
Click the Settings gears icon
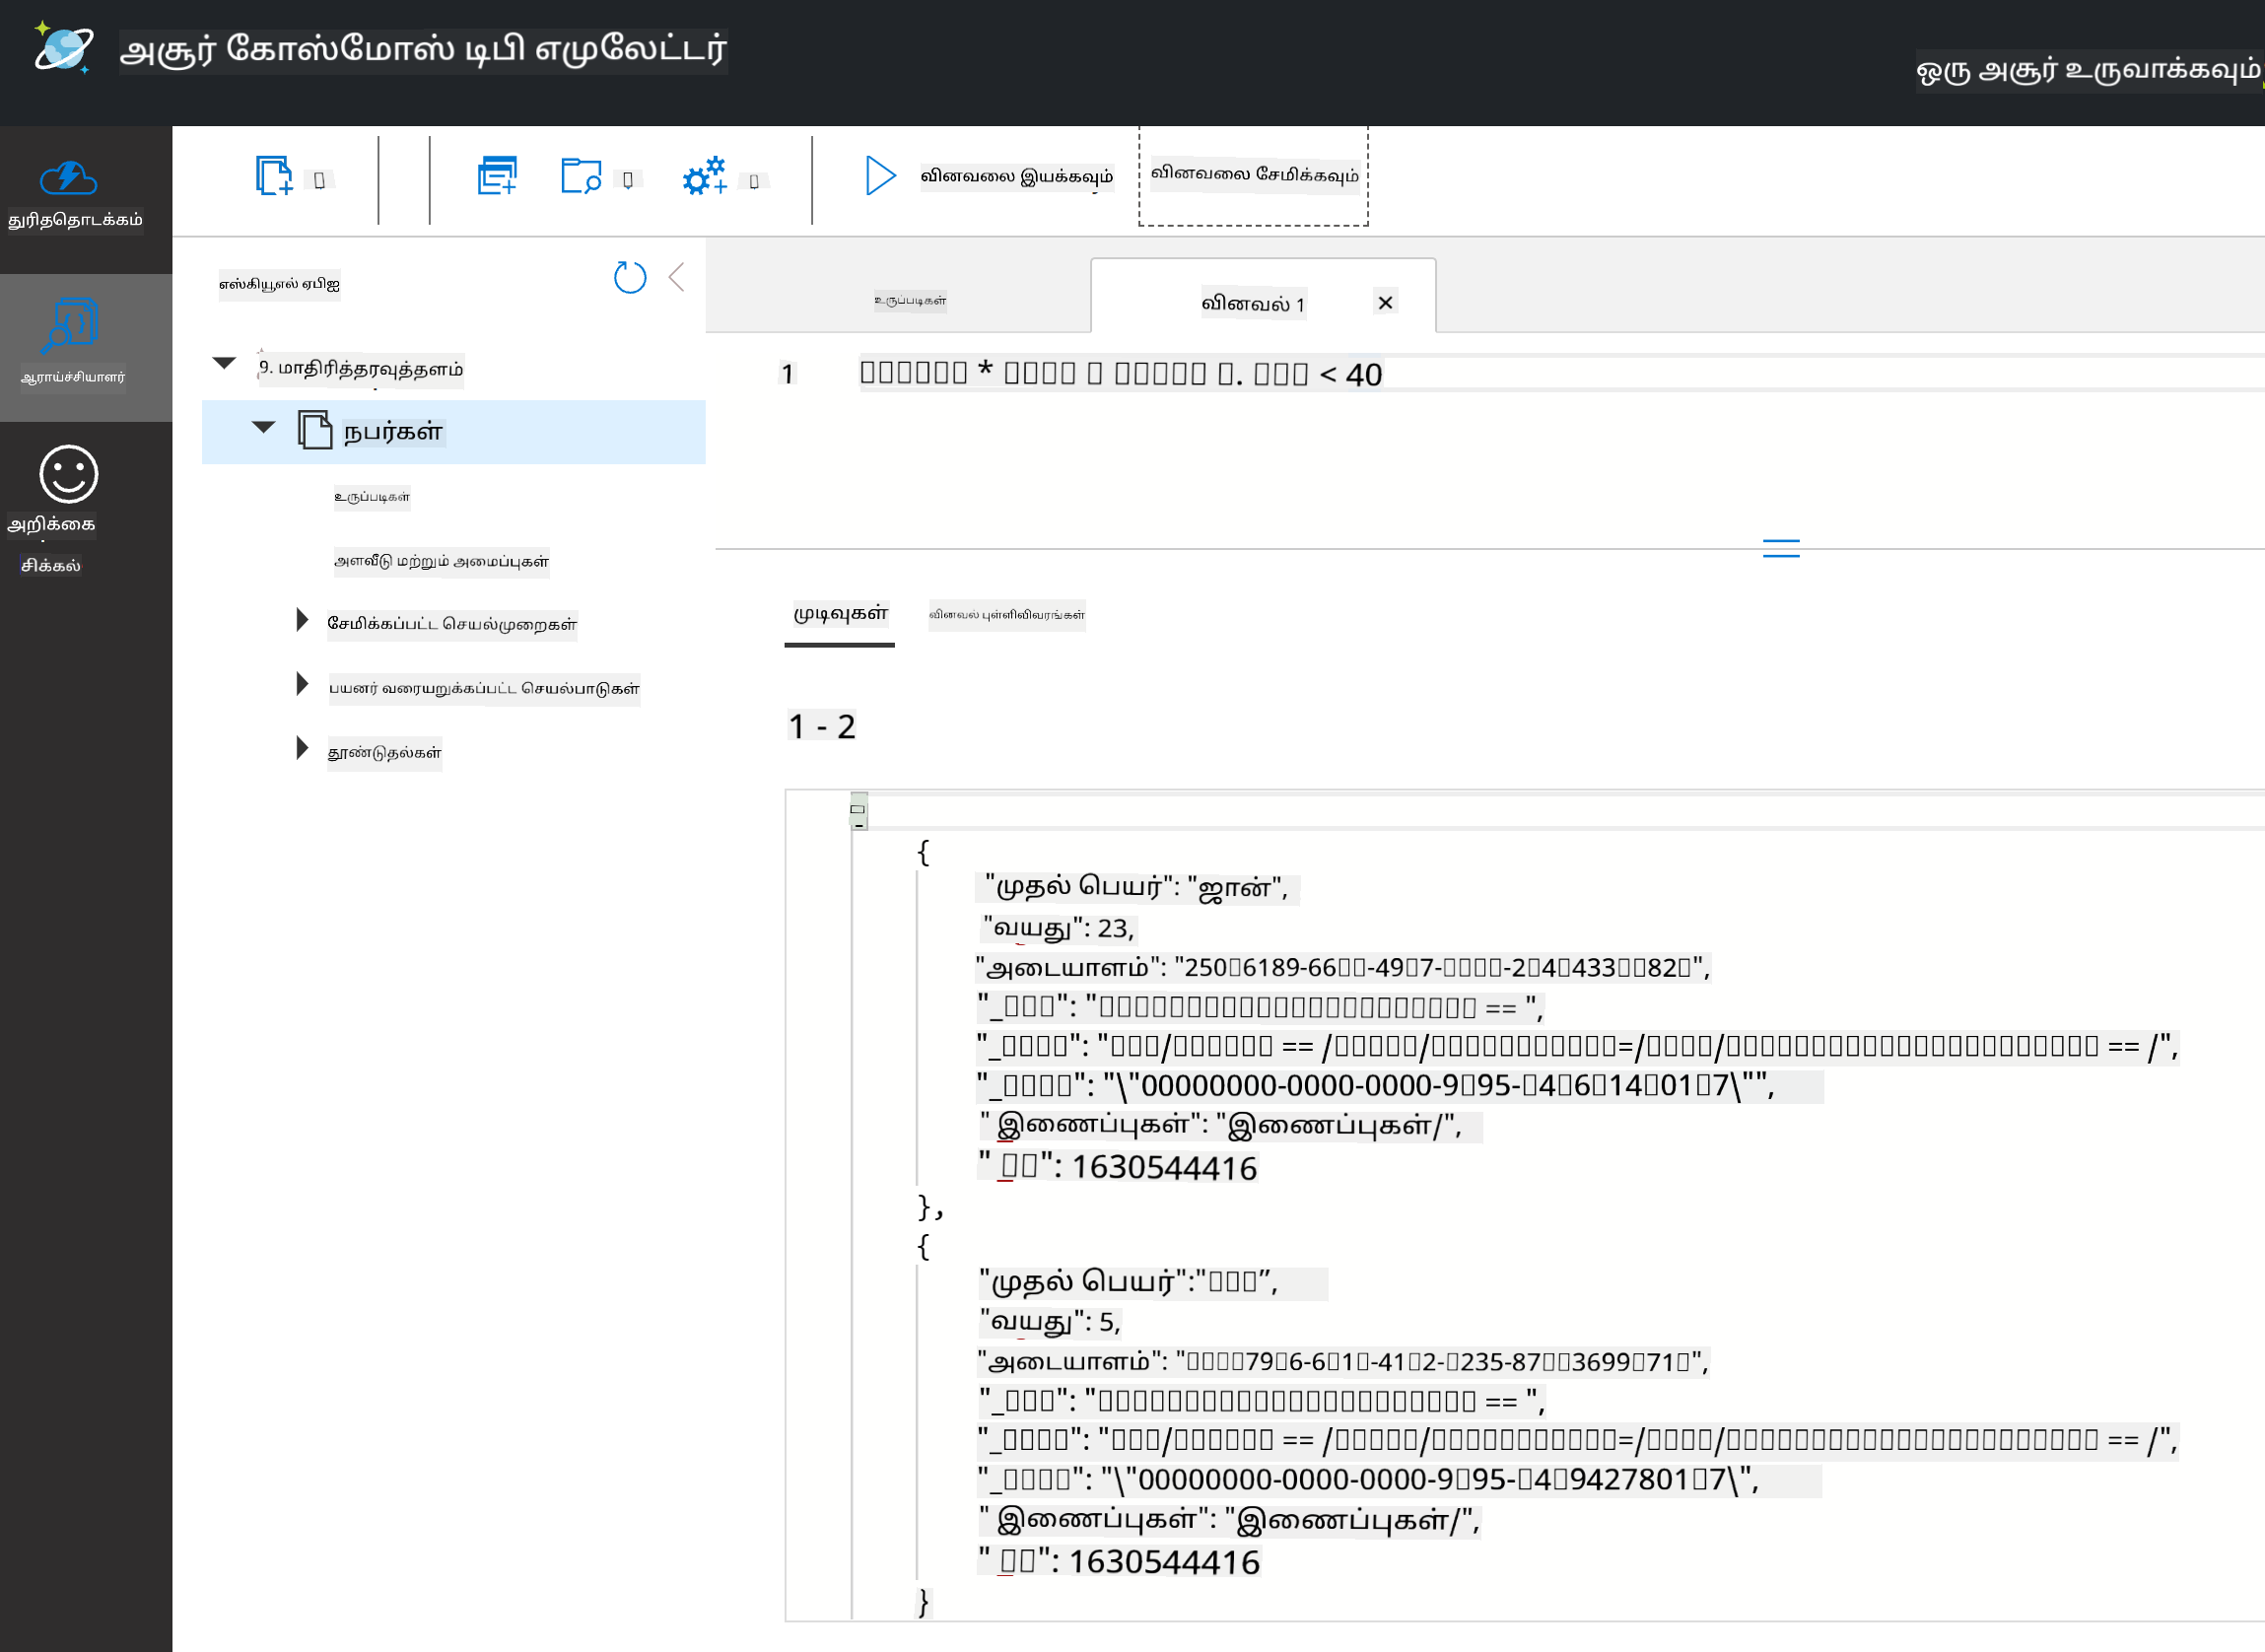click(x=705, y=176)
